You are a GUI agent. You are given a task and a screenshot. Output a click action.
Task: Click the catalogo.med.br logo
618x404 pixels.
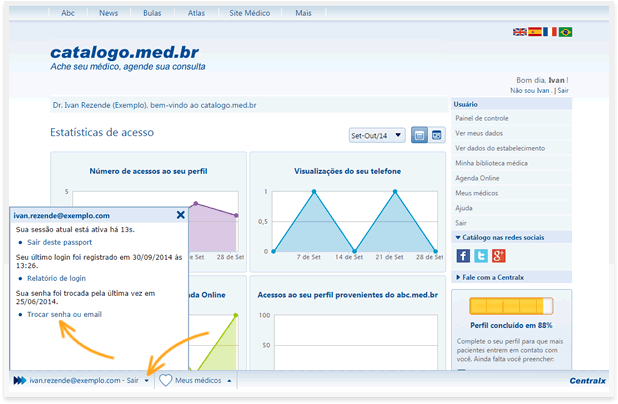(x=125, y=52)
